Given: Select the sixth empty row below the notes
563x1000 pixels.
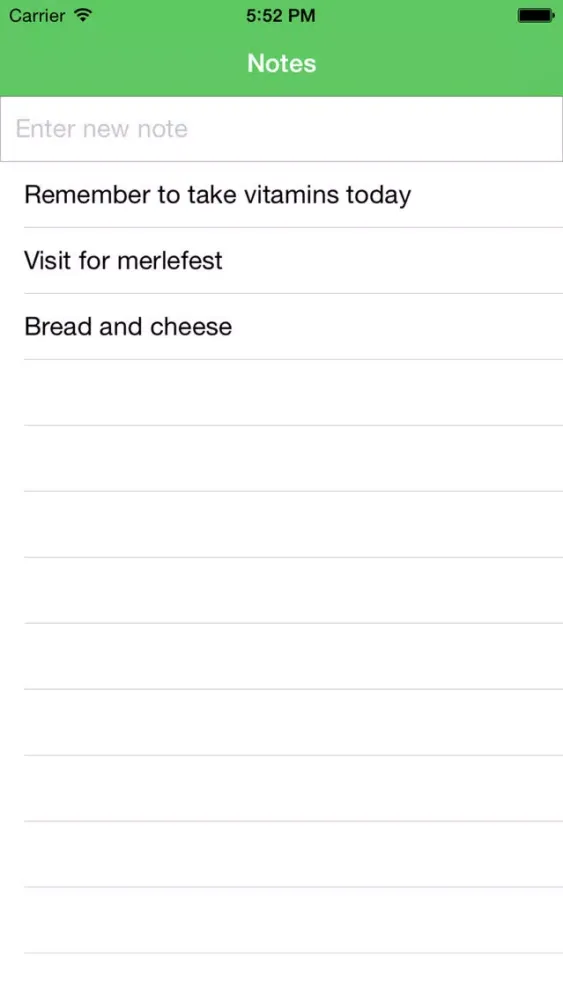Looking at the screenshot, I should coord(281,723).
